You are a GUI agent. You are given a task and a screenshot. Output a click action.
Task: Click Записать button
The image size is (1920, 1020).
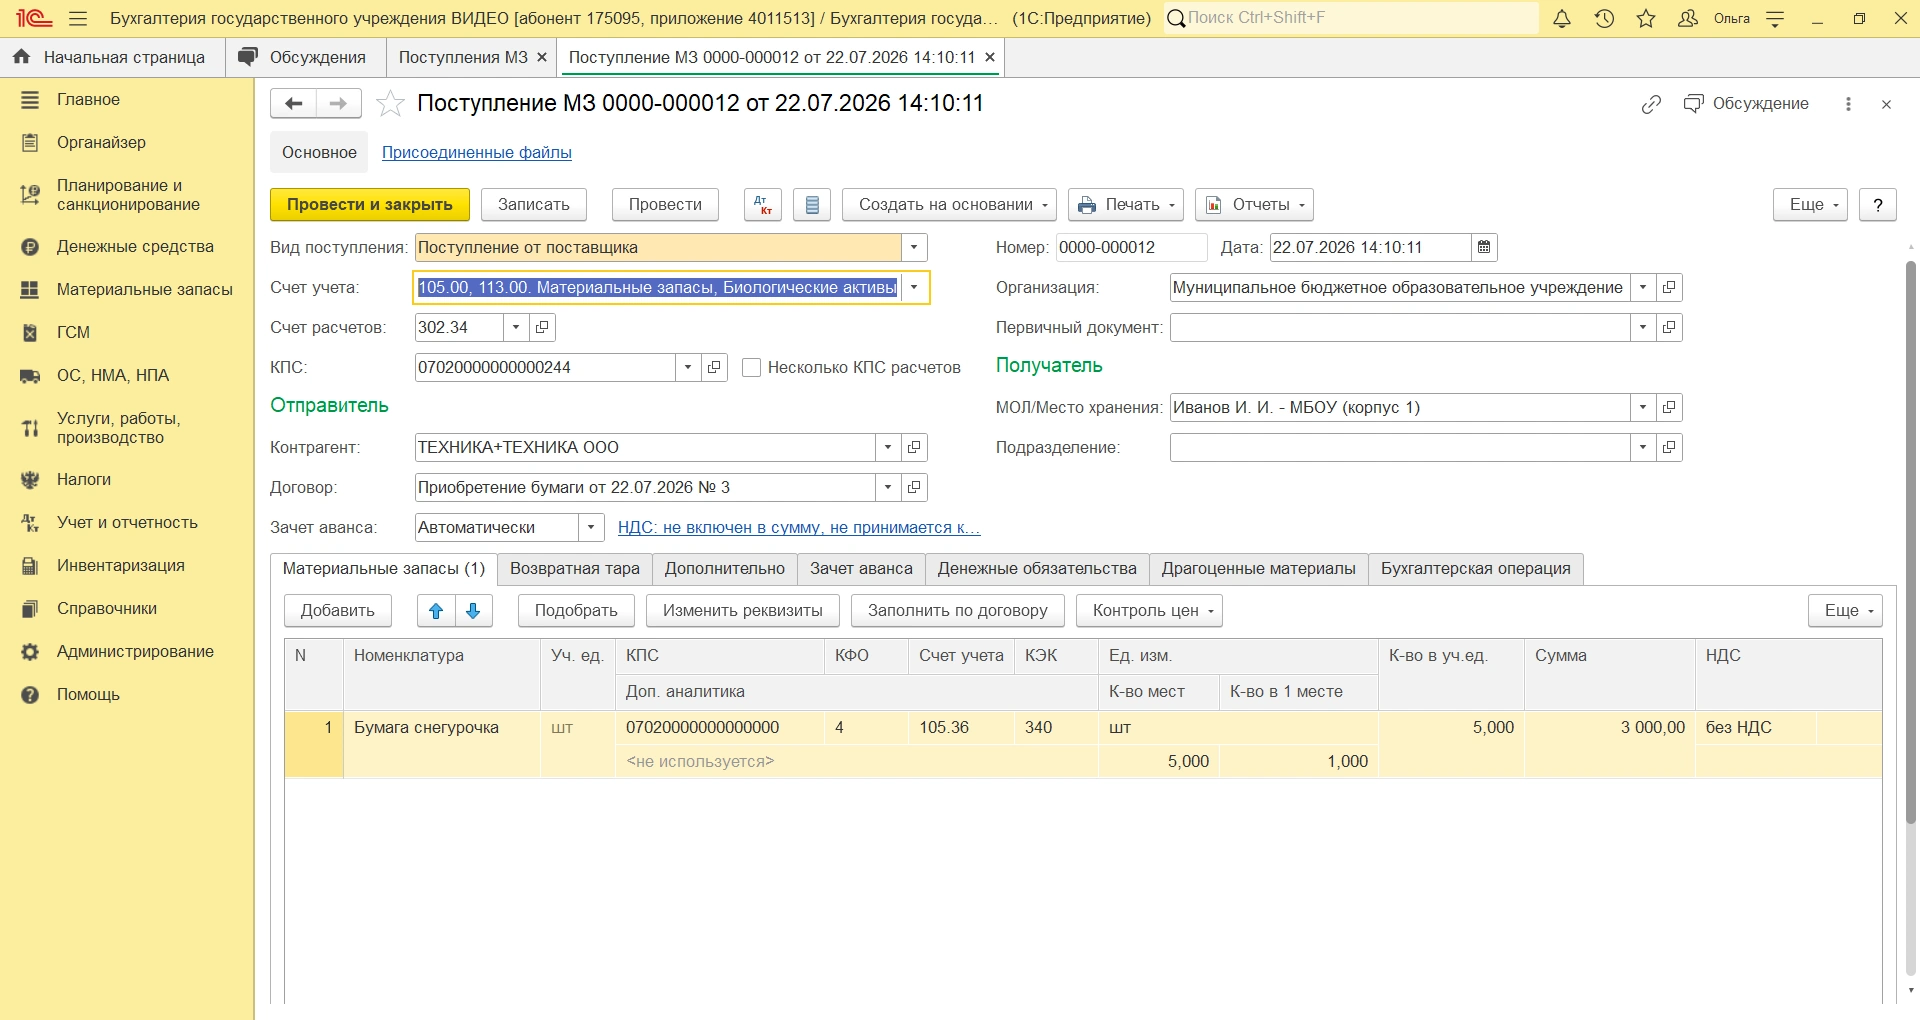(x=534, y=205)
